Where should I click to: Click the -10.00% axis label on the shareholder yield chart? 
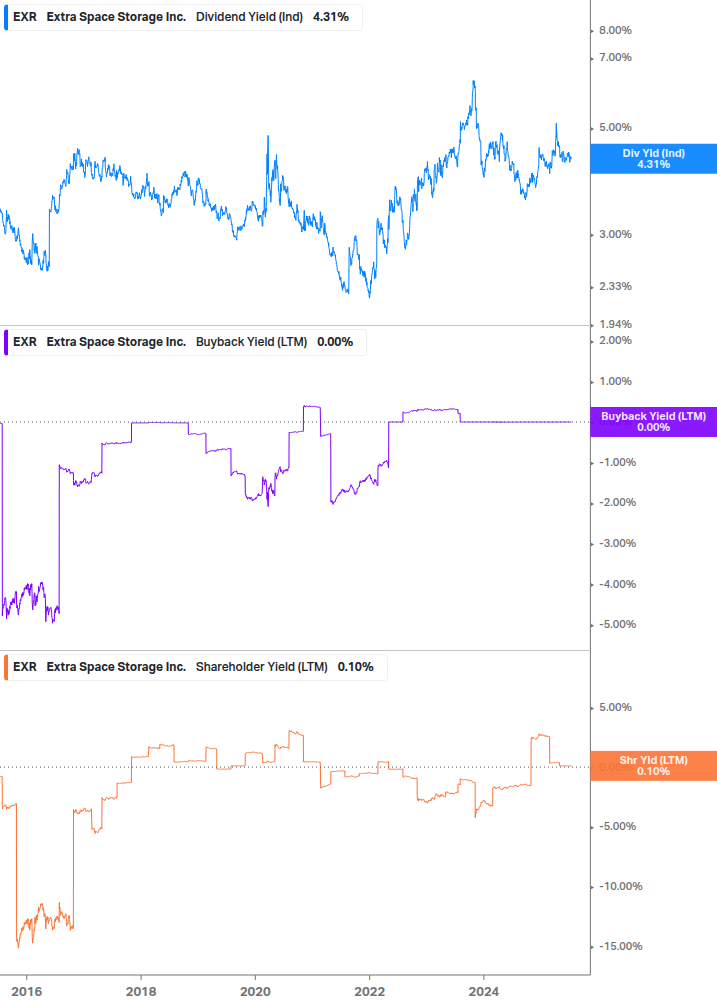pyautogui.click(x=620, y=886)
